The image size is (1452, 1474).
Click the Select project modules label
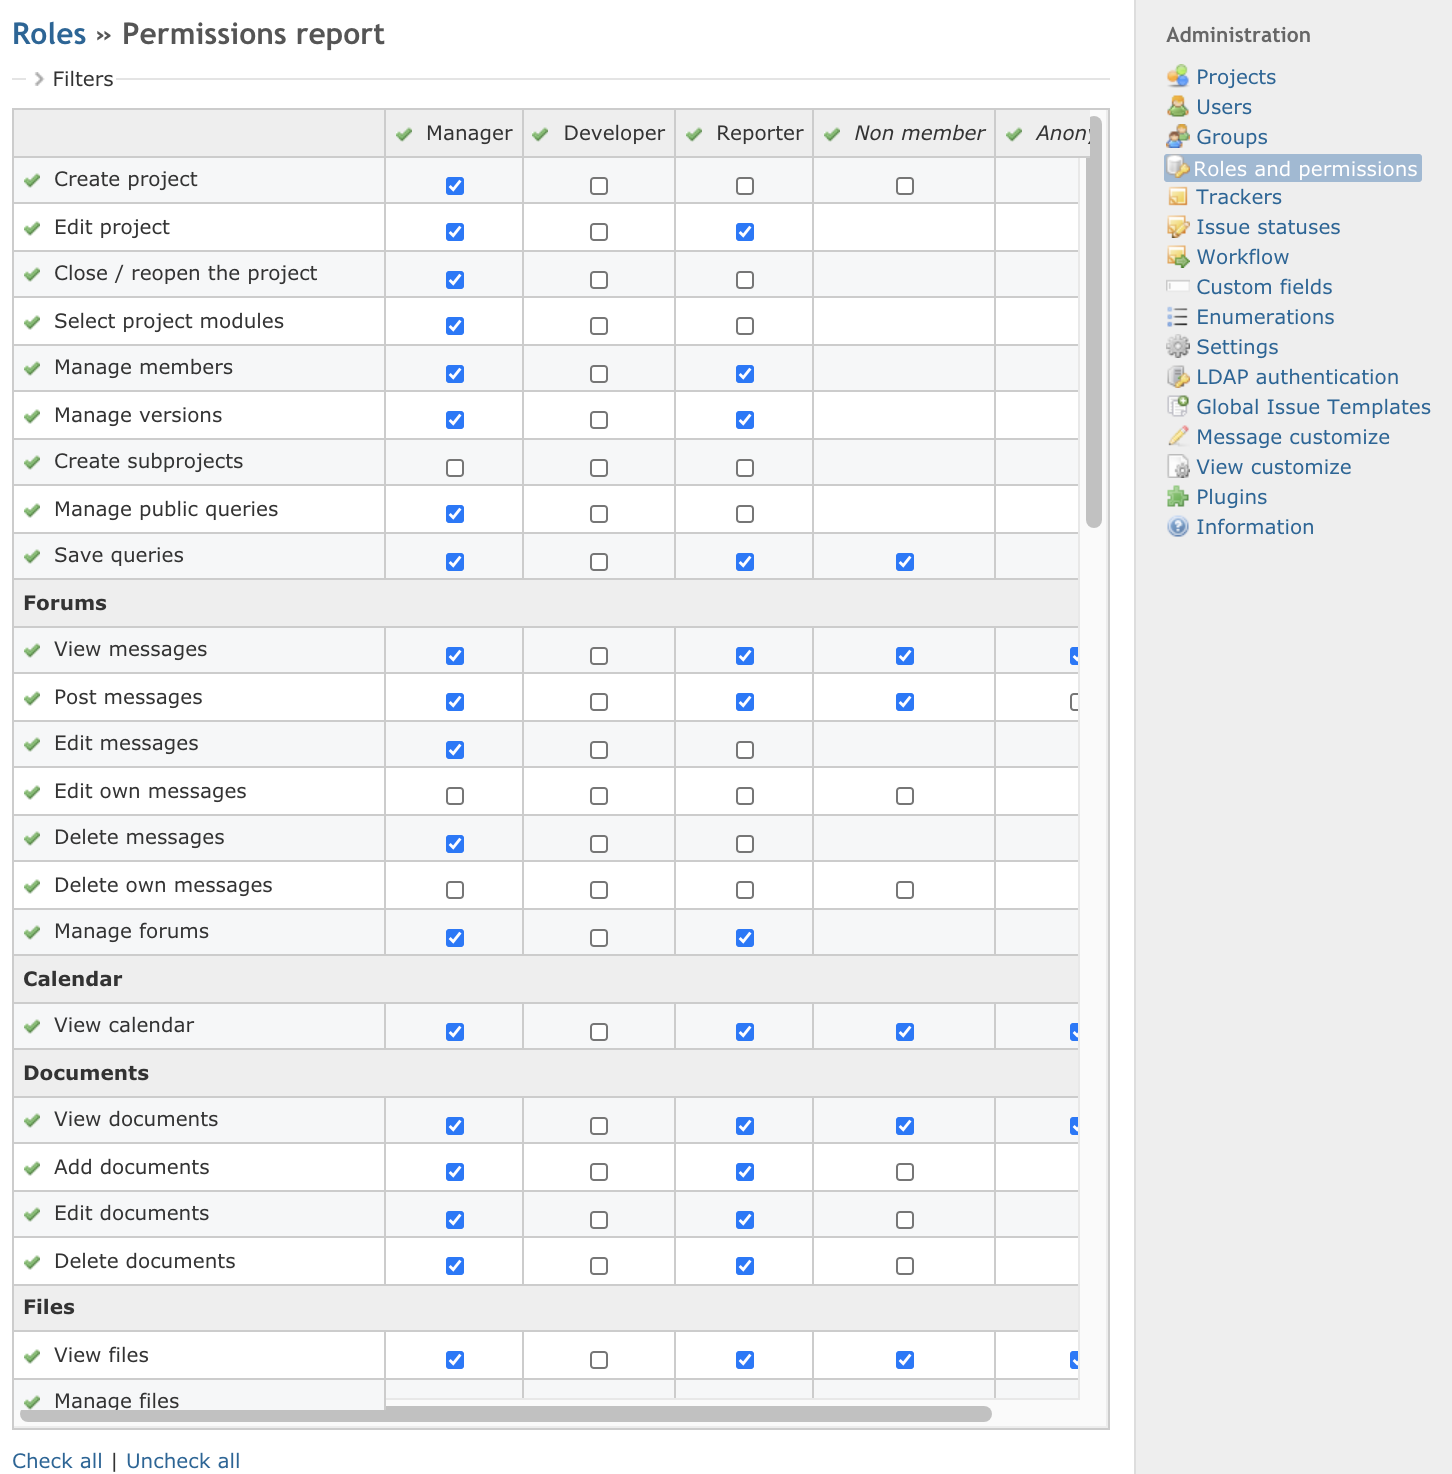coord(169,321)
